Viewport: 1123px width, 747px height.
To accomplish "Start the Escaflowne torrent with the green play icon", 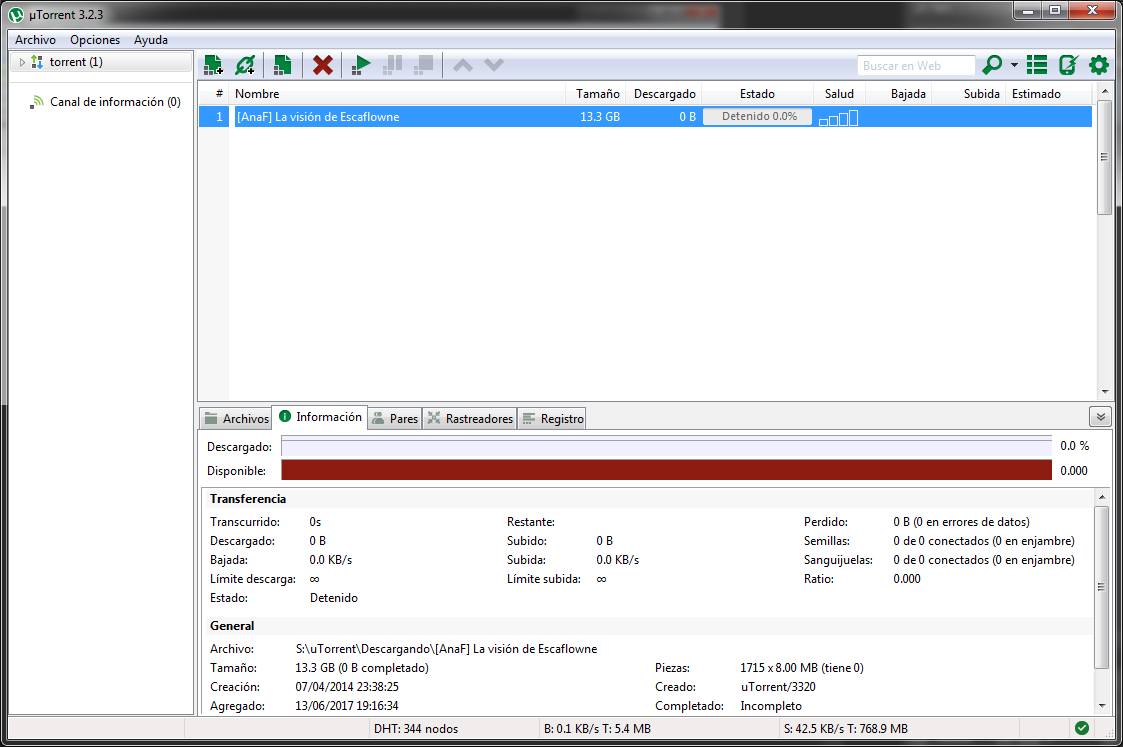I will [360, 64].
